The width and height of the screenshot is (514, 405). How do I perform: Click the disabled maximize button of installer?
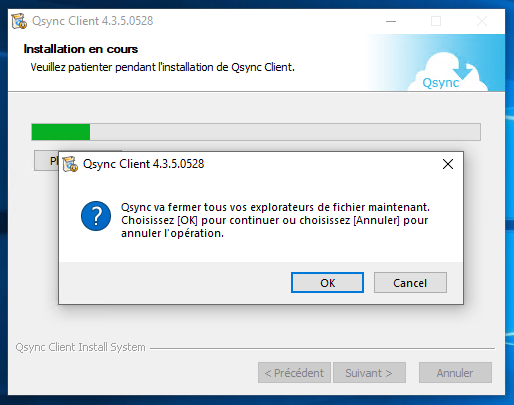pos(436,21)
